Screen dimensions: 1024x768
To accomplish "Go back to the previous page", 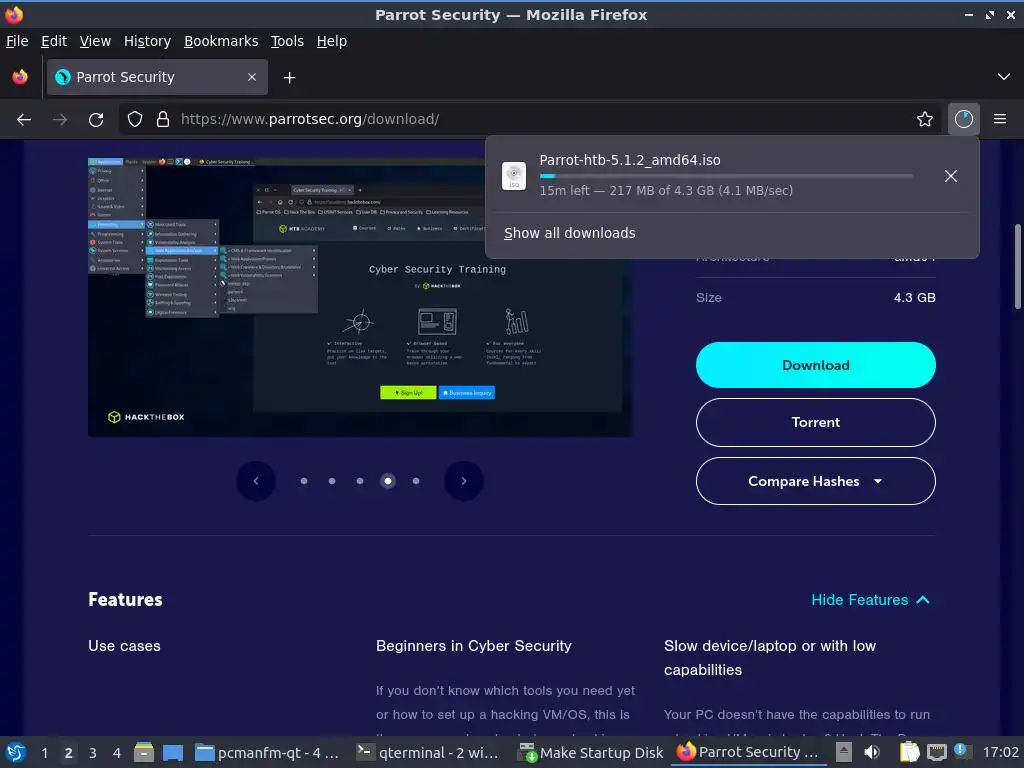I will (x=24, y=120).
